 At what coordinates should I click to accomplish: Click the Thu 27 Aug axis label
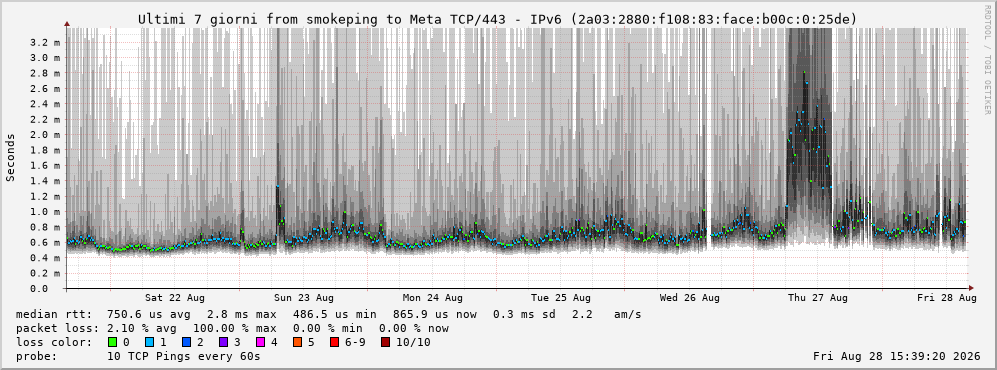[818, 298]
